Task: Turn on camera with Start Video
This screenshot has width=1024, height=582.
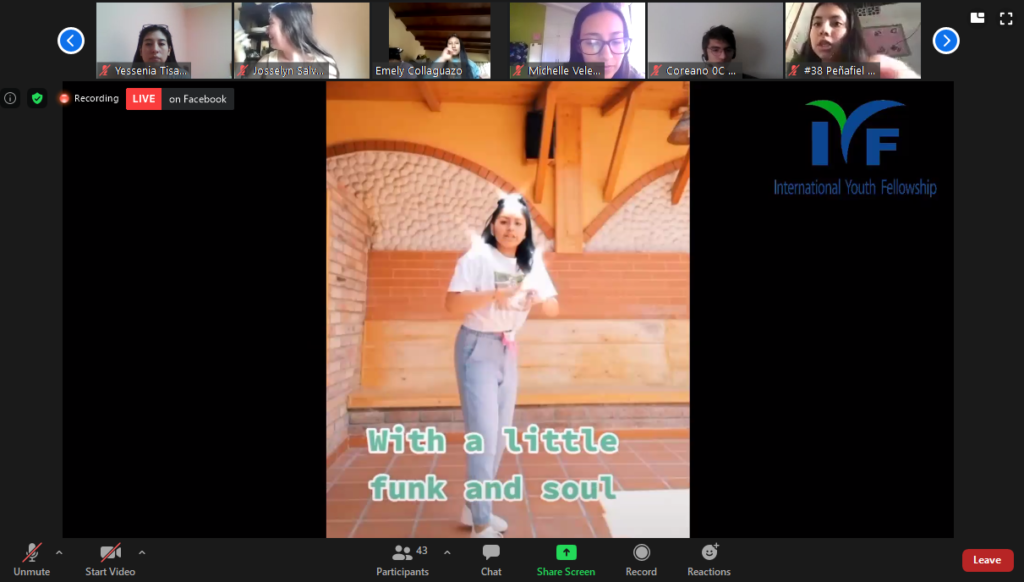Action: [110, 560]
